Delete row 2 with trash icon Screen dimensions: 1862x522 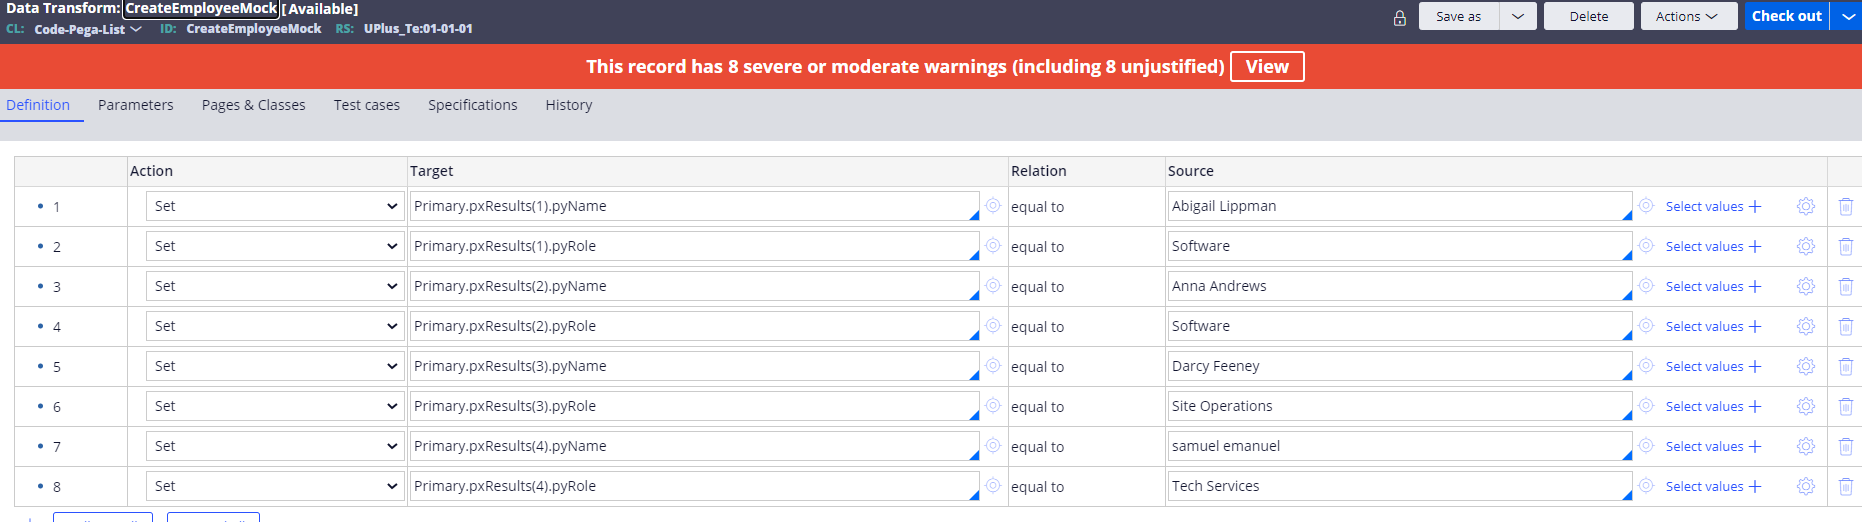point(1846,246)
